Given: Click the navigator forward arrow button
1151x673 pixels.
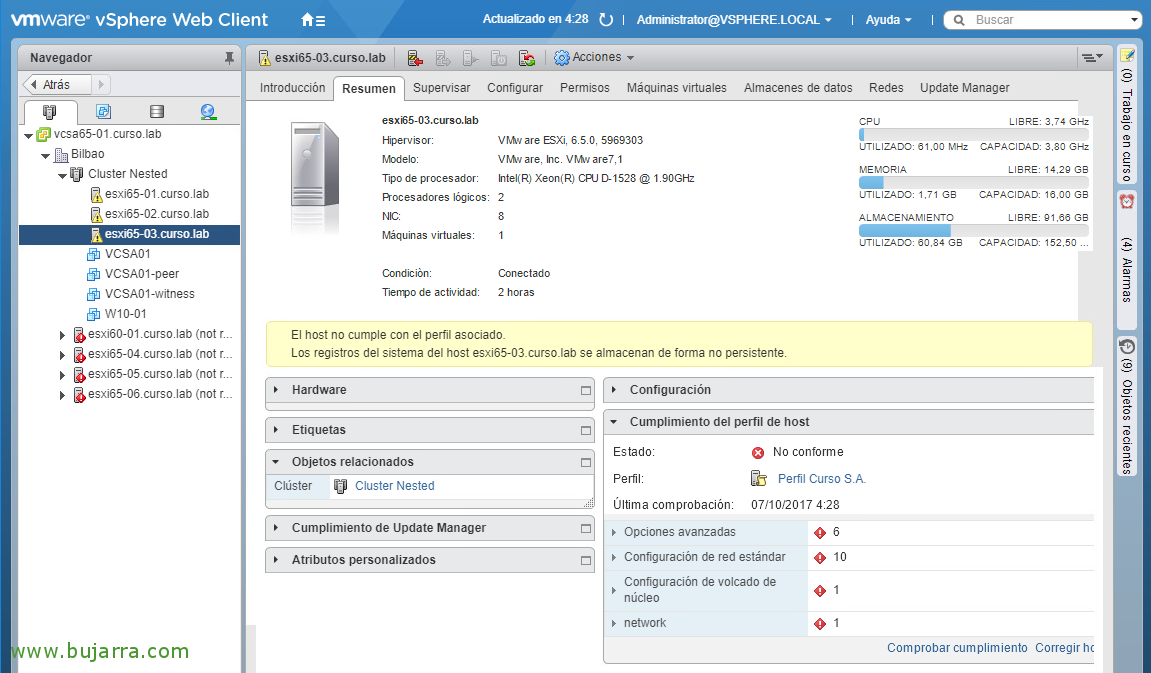Looking at the screenshot, I should pos(101,84).
